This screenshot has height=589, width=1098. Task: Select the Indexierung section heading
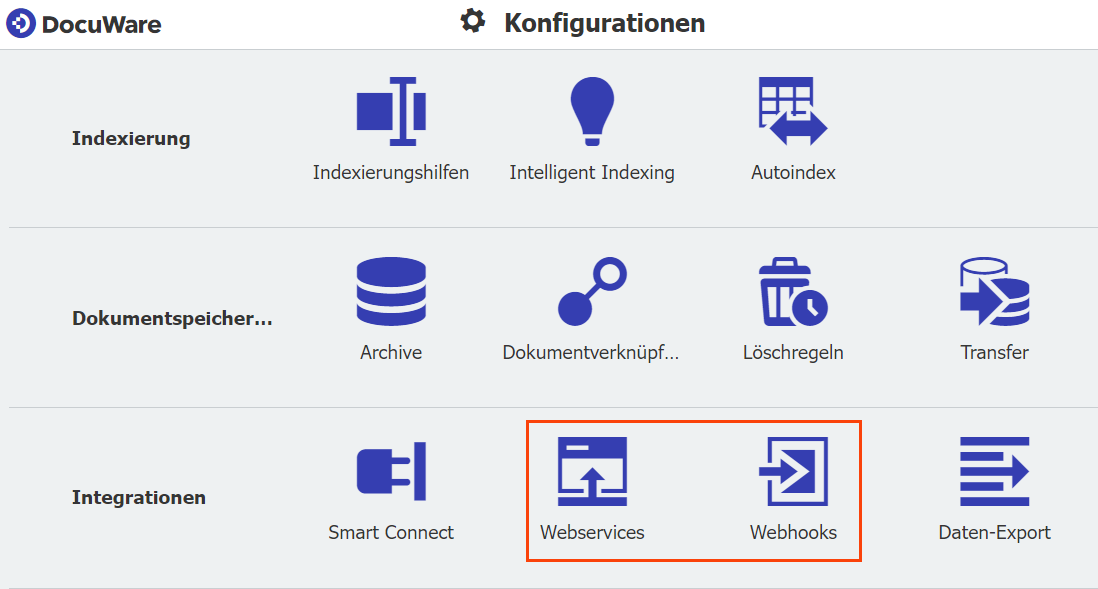[131, 138]
